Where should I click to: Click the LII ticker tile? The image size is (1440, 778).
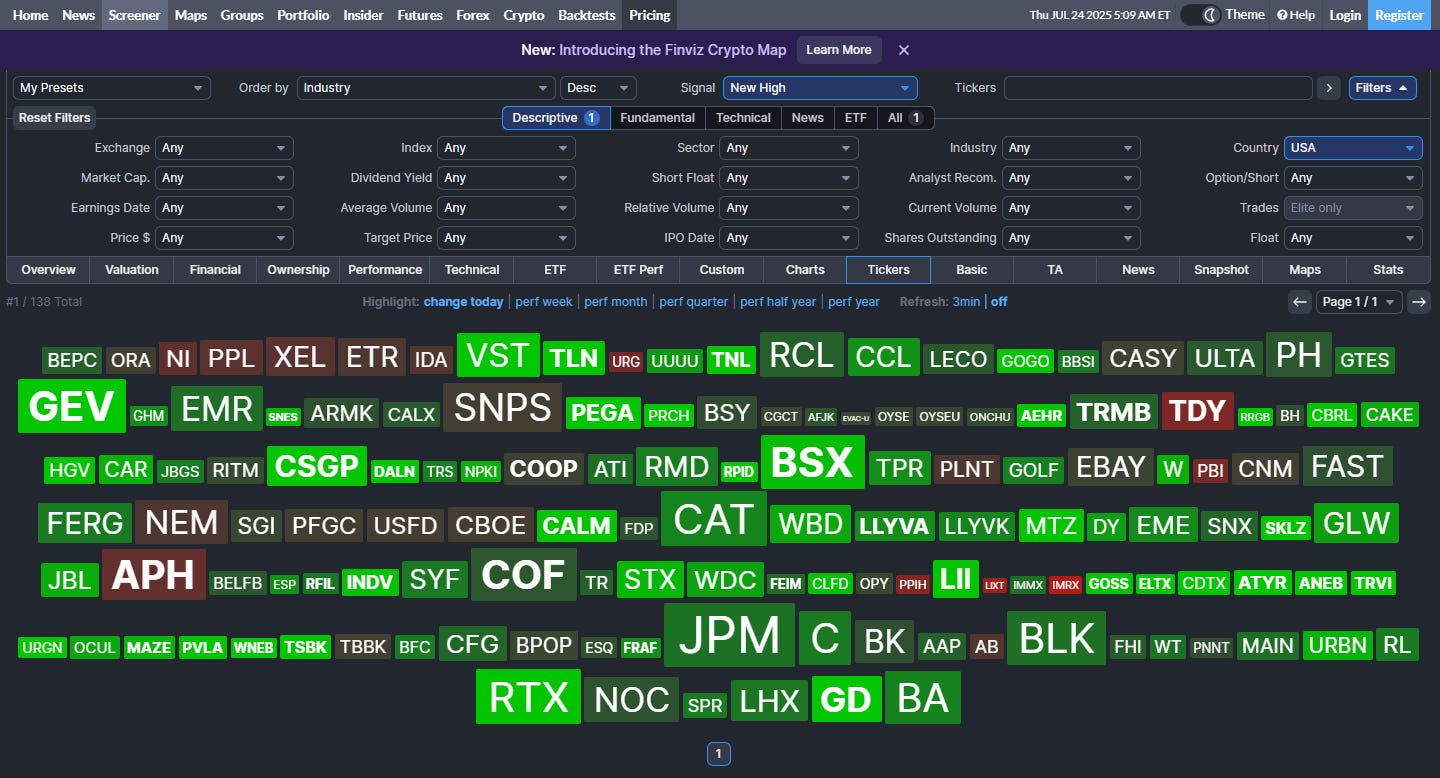956,579
